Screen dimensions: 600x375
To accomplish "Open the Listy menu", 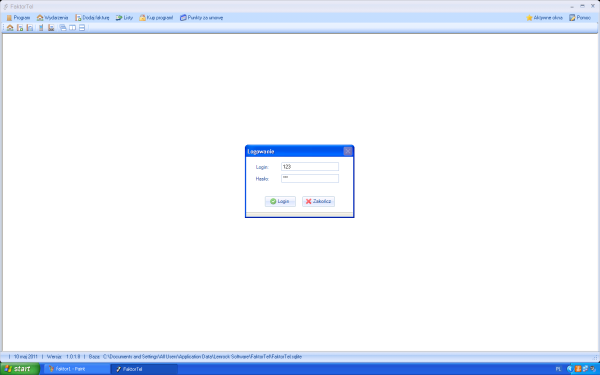I will pos(124,18).
